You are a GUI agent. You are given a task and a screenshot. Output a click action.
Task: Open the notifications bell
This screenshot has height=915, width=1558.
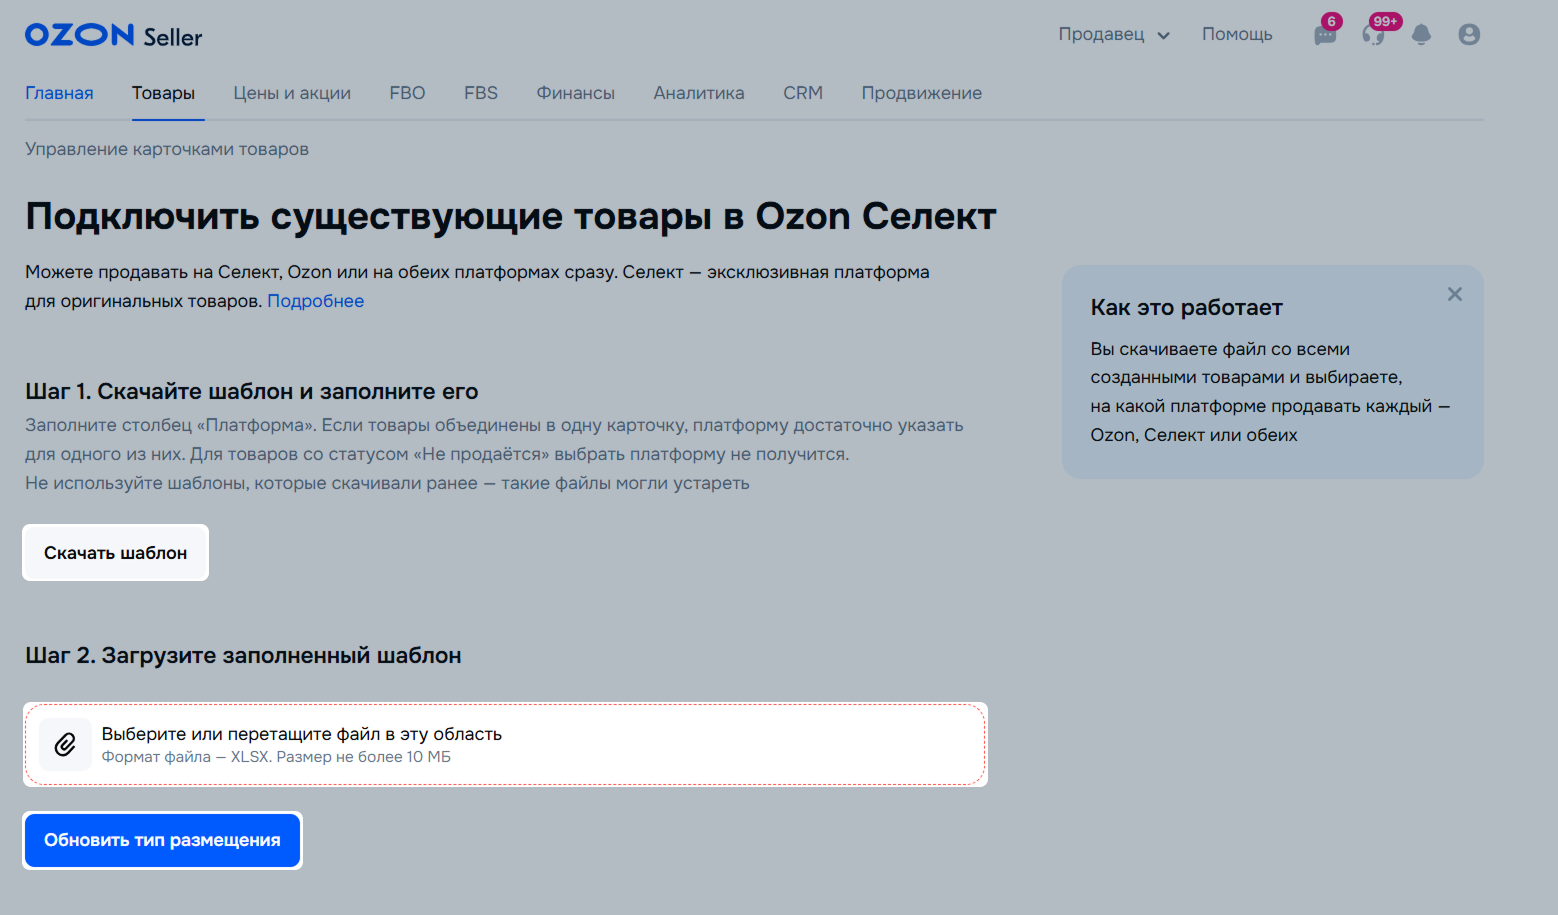1421,35
